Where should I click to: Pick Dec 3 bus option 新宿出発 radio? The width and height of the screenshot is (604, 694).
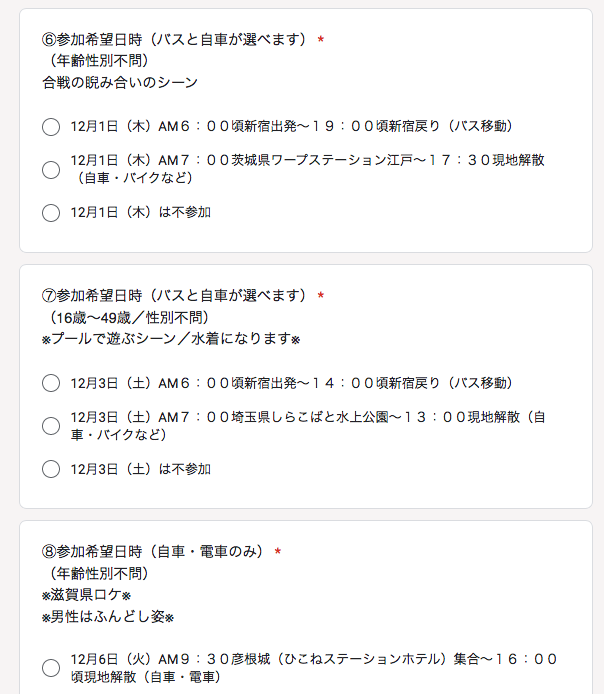point(51,383)
